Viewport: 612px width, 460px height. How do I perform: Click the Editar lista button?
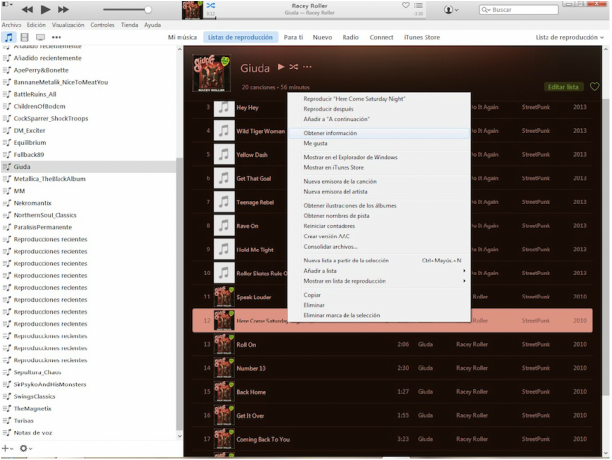[x=563, y=87]
